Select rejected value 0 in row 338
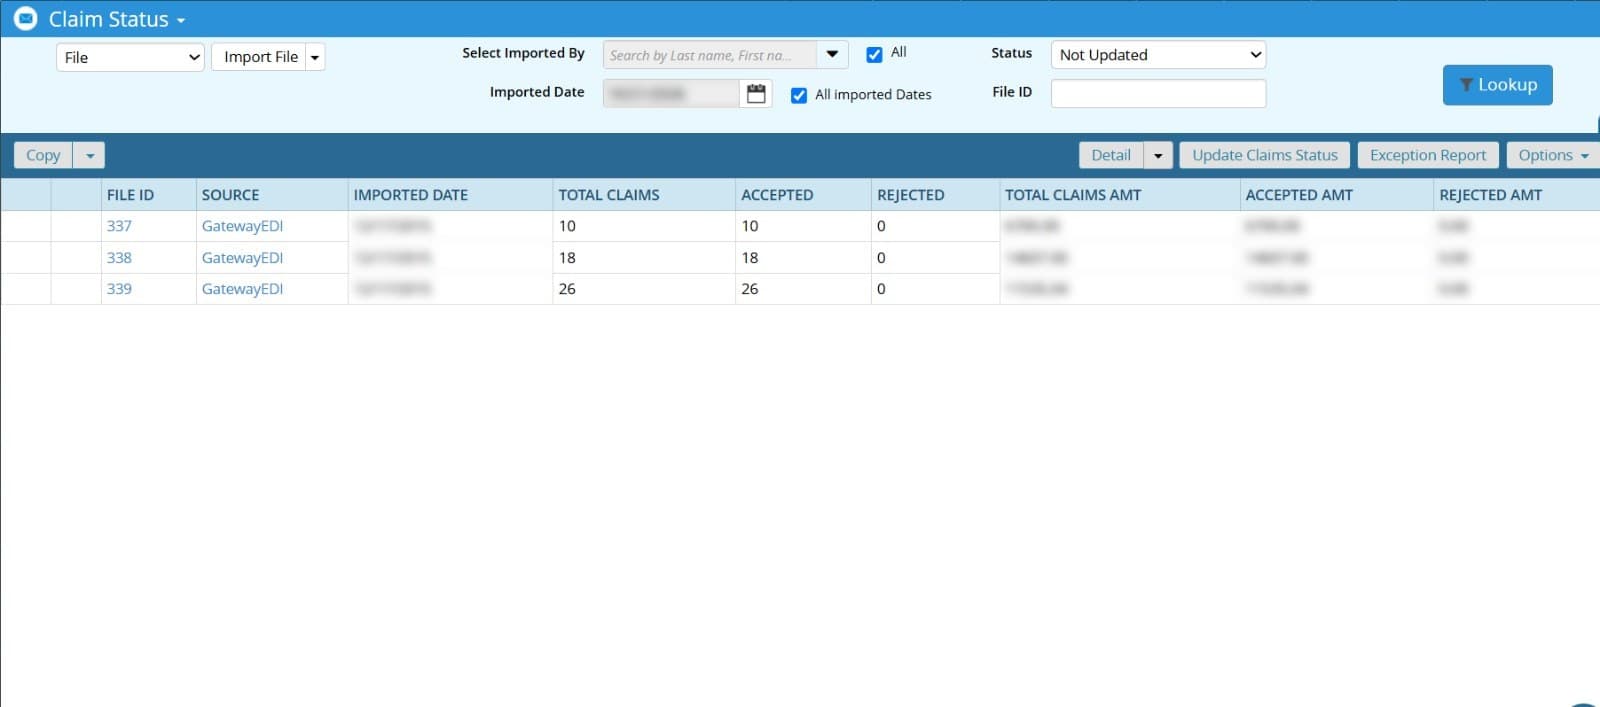This screenshot has height=707, width=1600. (x=881, y=258)
